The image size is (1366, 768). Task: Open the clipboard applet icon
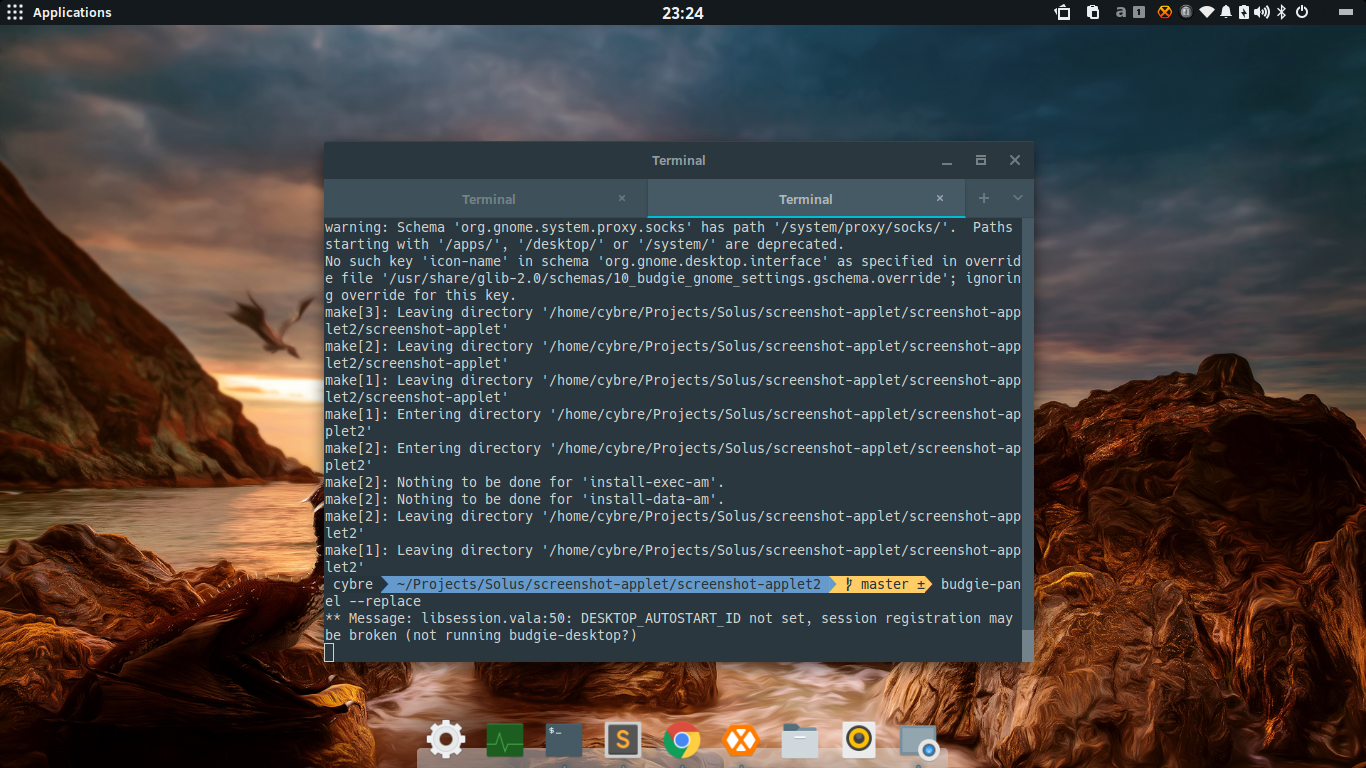pyautogui.click(x=1093, y=12)
